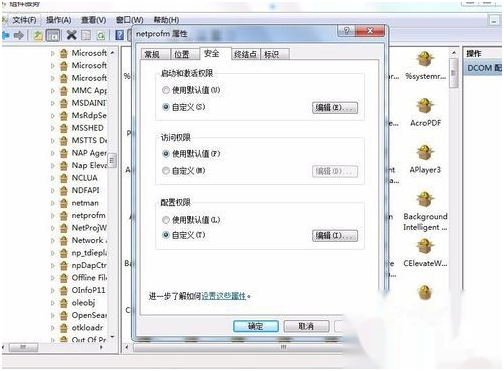Image resolution: width=504 pixels, height=371 pixels.
Task: Click the forward arrow toolbar icon
Action: pyautogui.click(x=19, y=35)
